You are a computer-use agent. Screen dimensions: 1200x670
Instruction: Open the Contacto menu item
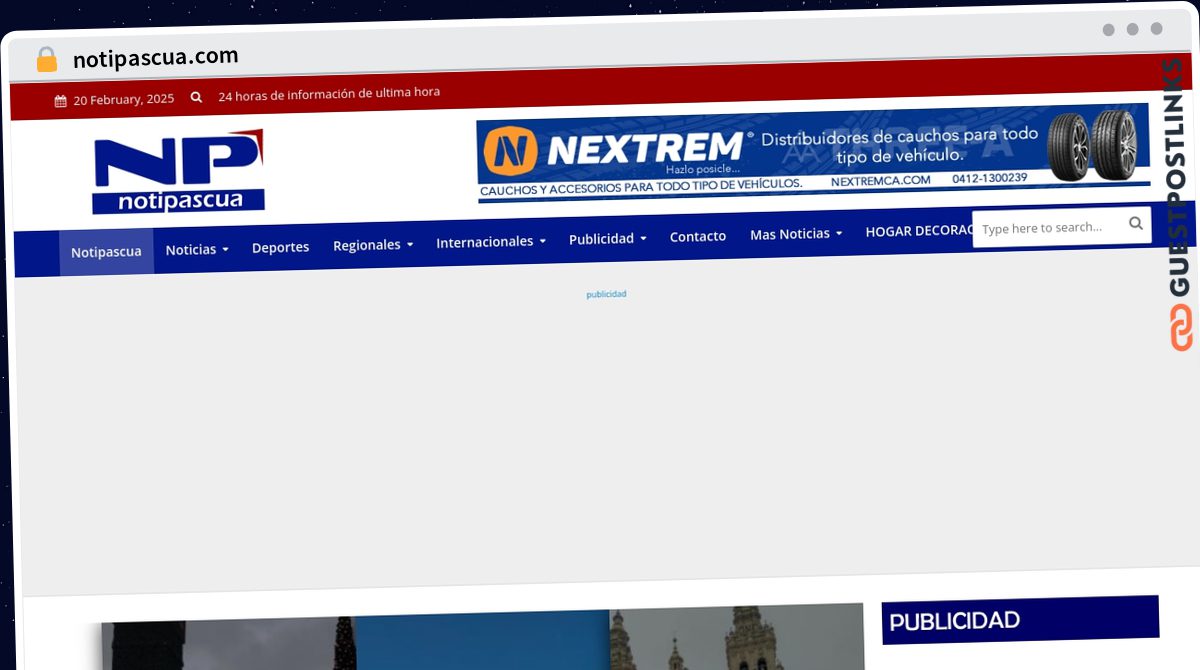pos(698,236)
